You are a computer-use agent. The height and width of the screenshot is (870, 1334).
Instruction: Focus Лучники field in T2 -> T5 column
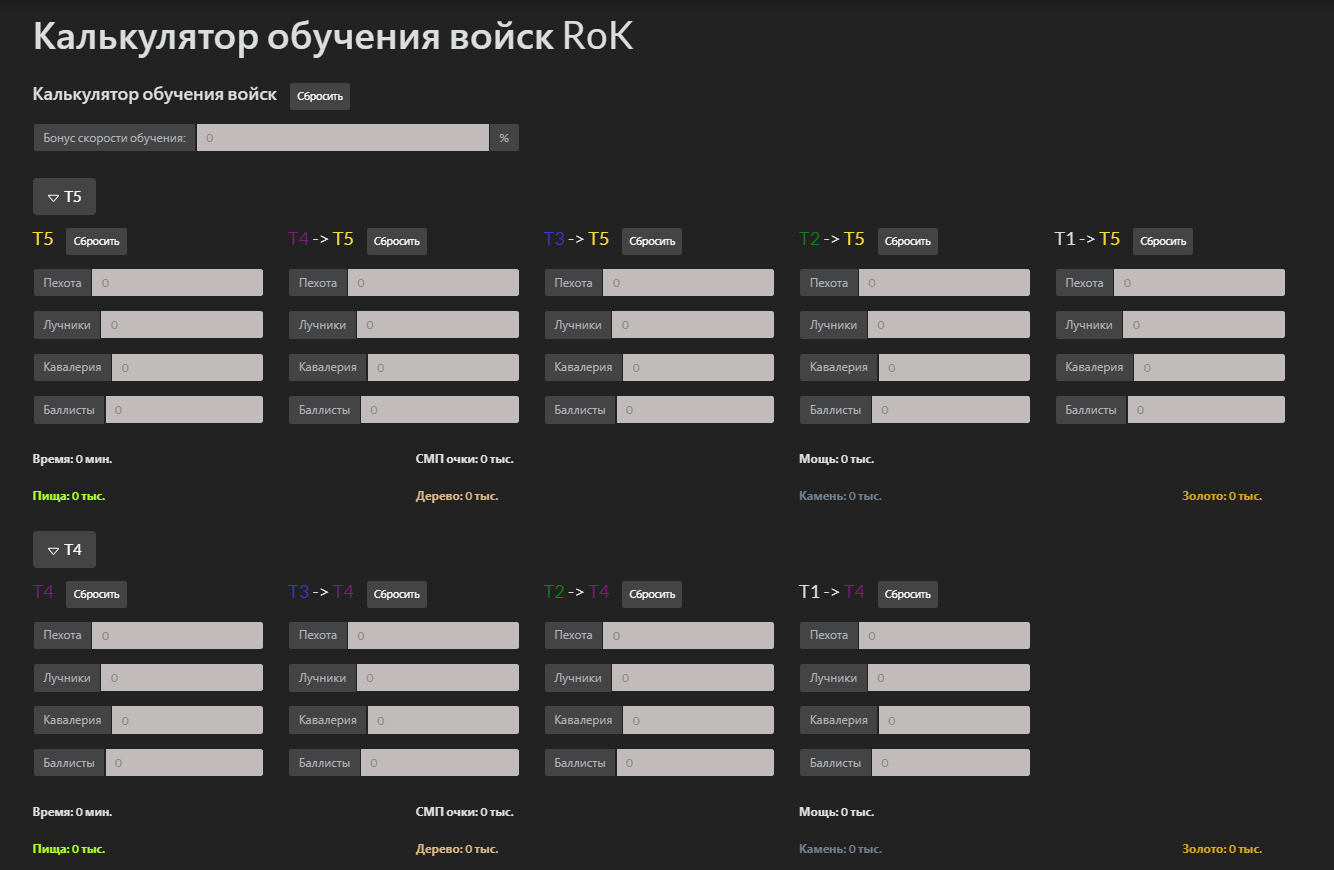pos(949,325)
